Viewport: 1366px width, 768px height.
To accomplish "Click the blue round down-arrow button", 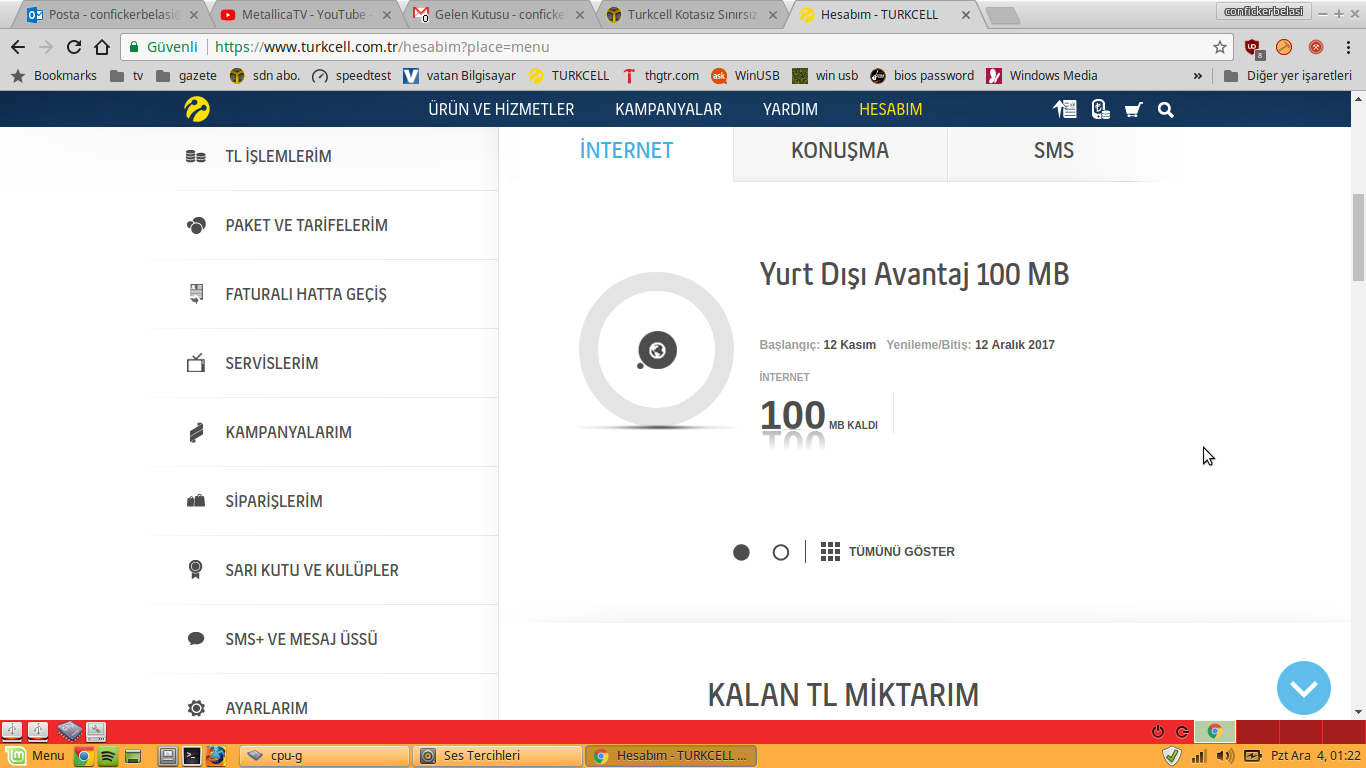I will point(1304,688).
